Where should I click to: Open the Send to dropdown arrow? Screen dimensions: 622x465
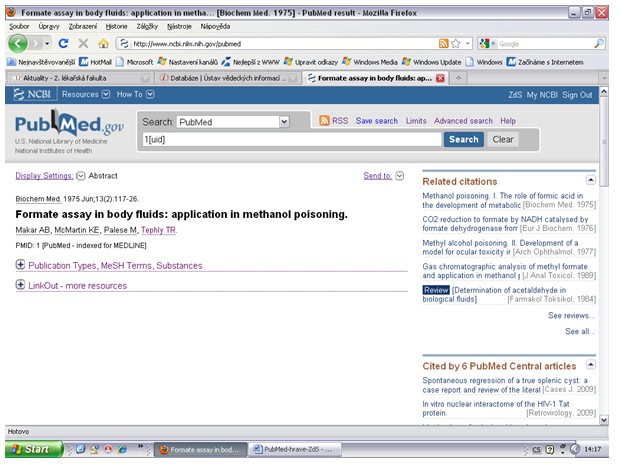click(399, 176)
